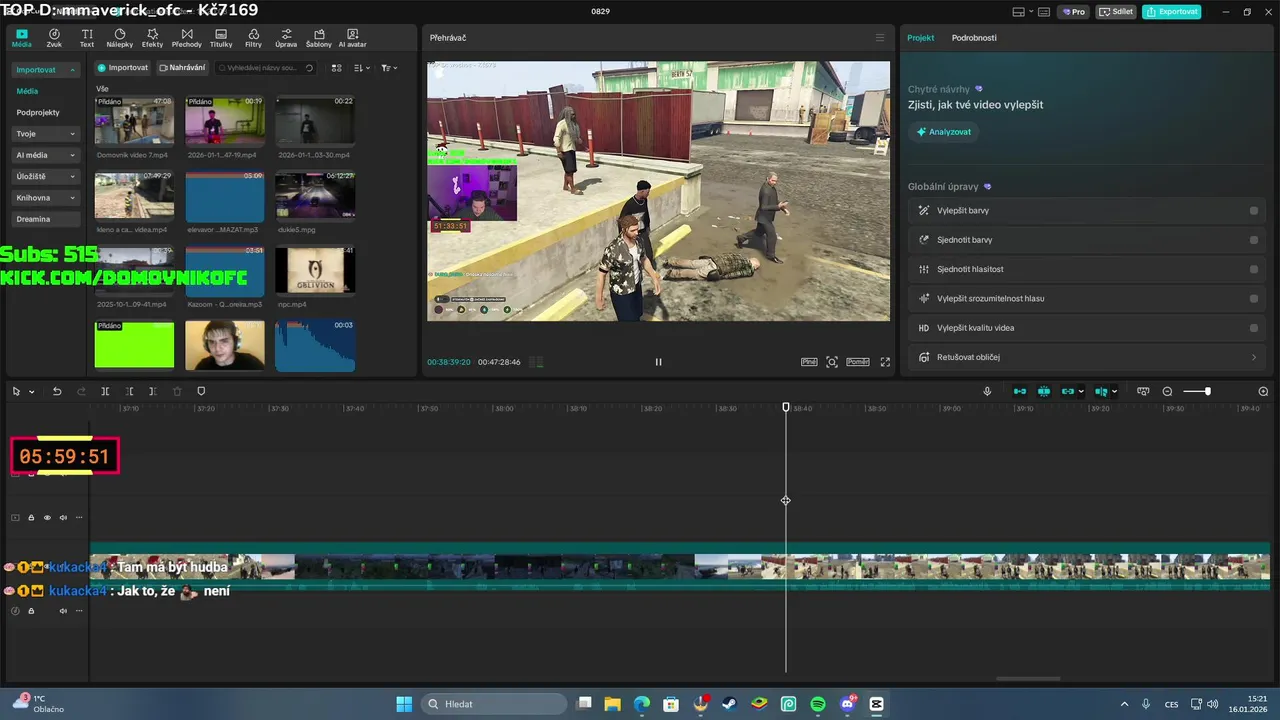Screen dimensions: 1280x720
Task: Click the media search input field
Action: click(265, 68)
